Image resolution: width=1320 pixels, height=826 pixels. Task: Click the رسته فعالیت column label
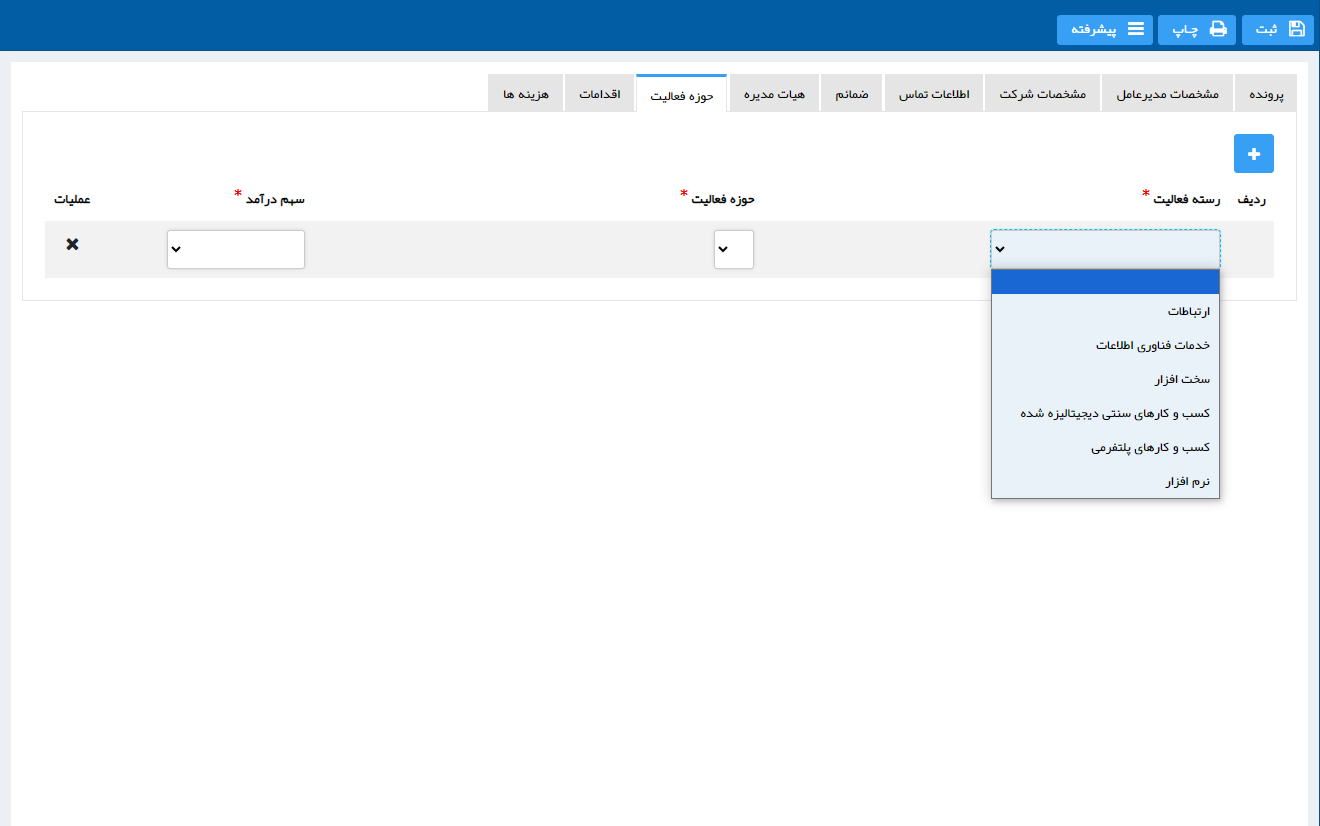tap(1187, 200)
